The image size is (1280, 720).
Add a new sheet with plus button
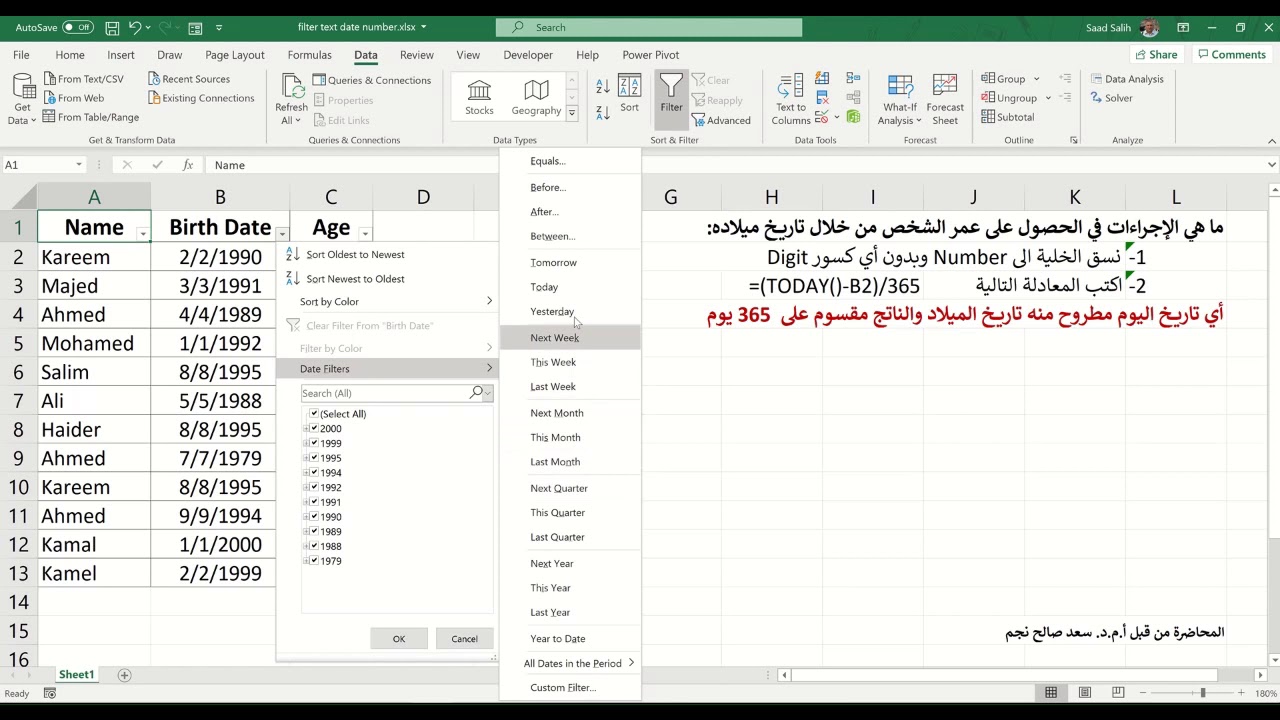[x=124, y=675]
